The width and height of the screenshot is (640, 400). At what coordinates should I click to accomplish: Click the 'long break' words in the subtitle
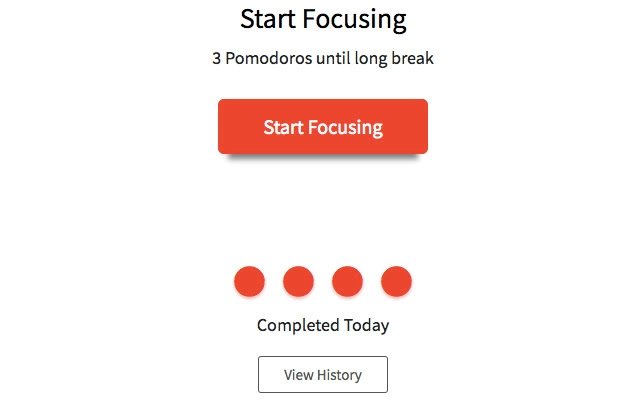tap(394, 58)
